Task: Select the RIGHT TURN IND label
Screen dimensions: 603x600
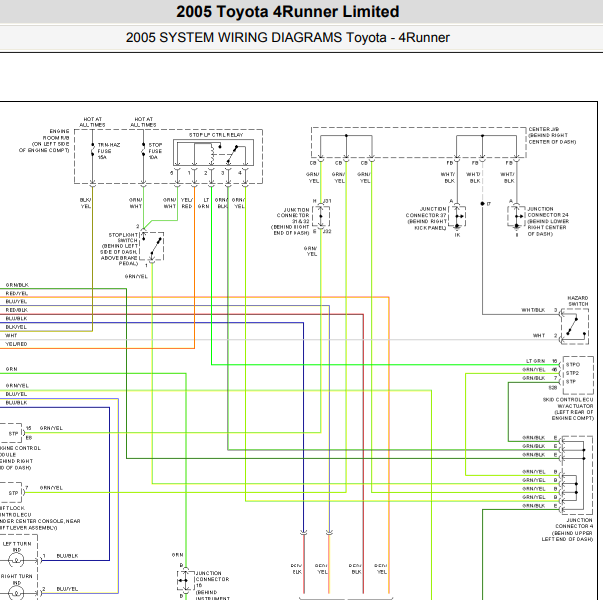Action: (x=16, y=579)
